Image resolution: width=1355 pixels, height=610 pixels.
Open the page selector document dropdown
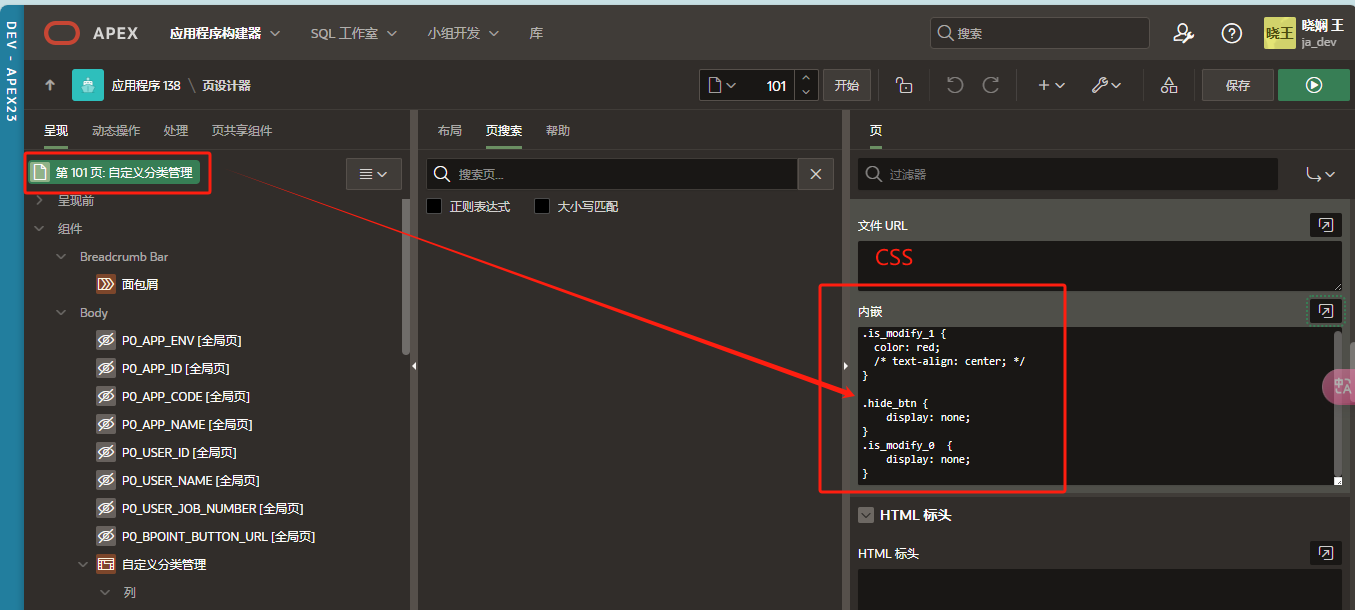(x=722, y=86)
